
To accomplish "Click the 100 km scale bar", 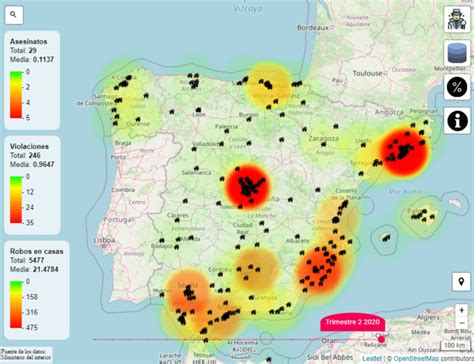I will click(455, 345).
